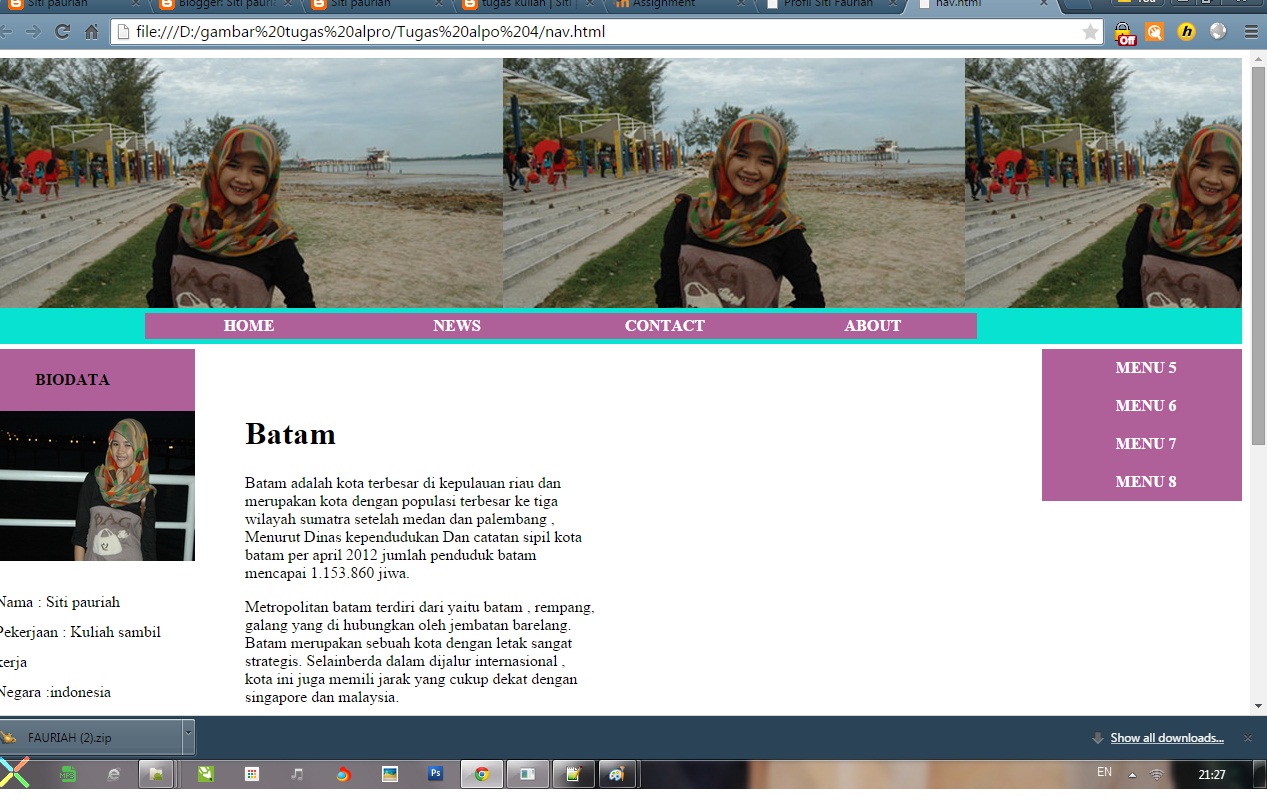Click 'Show all downloads...' link
The image size is (1267, 800).
[1167, 738]
